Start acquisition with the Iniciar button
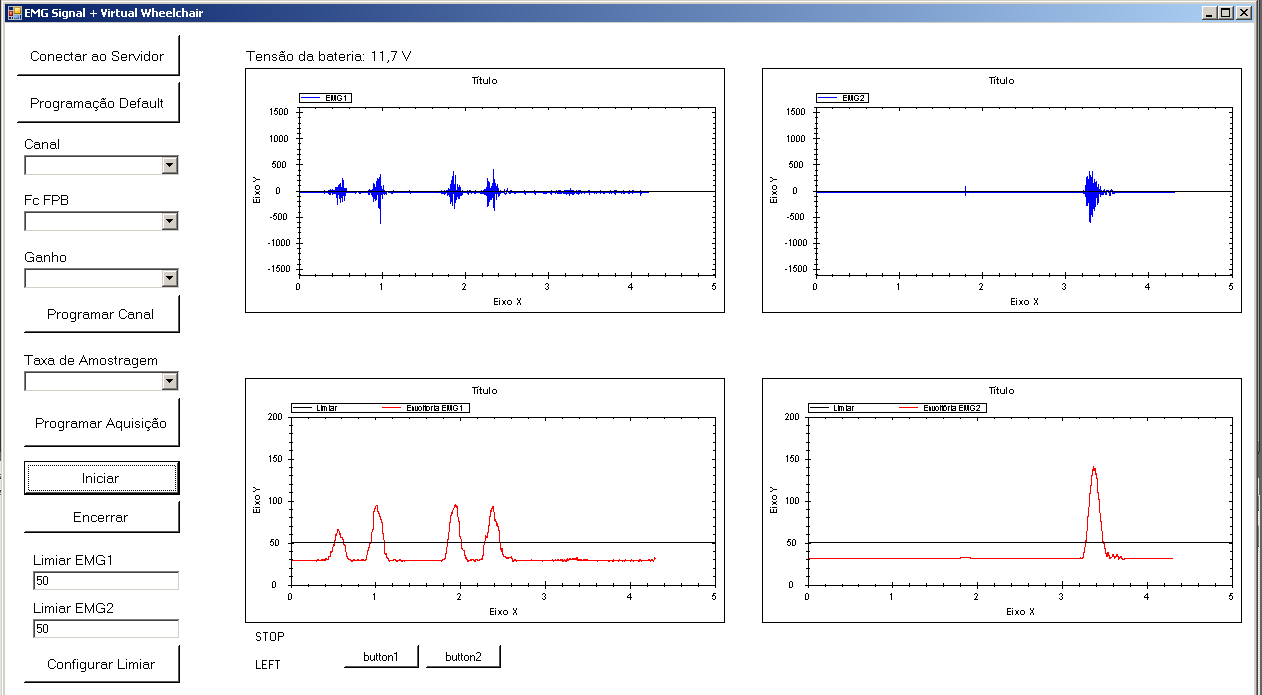The width and height of the screenshot is (1262, 695). coord(101,478)
